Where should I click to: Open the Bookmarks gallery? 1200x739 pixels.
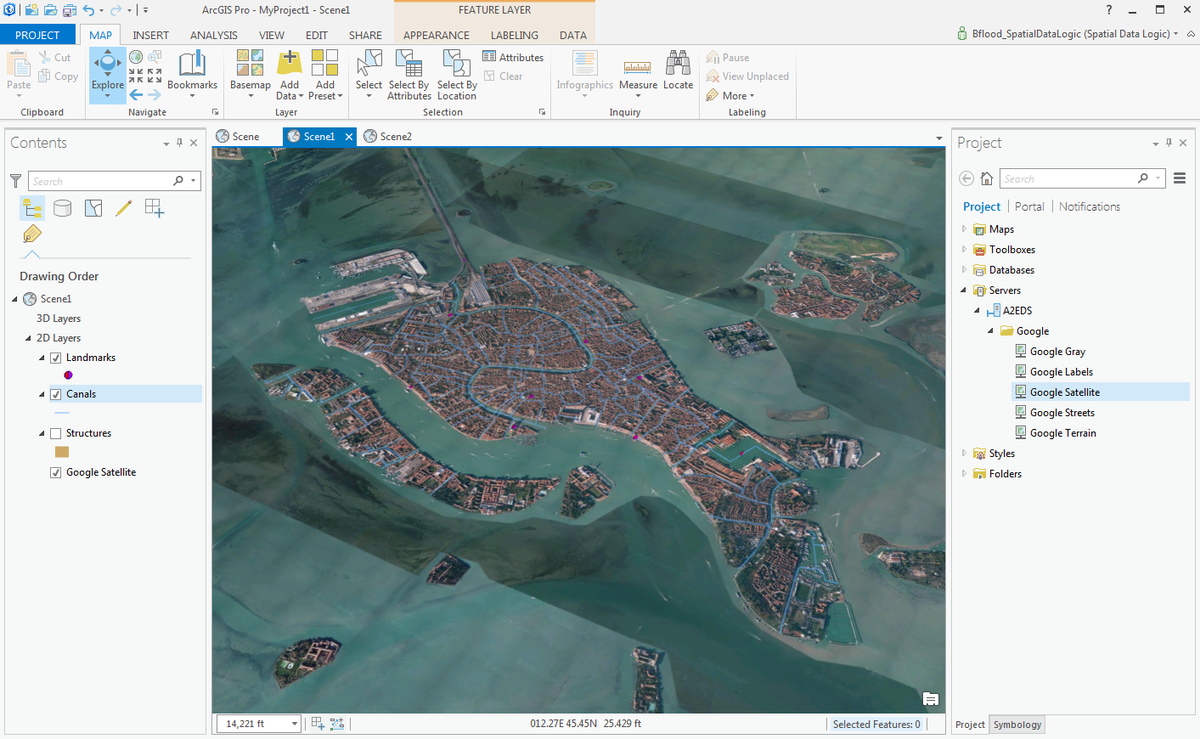click(192, 73)
